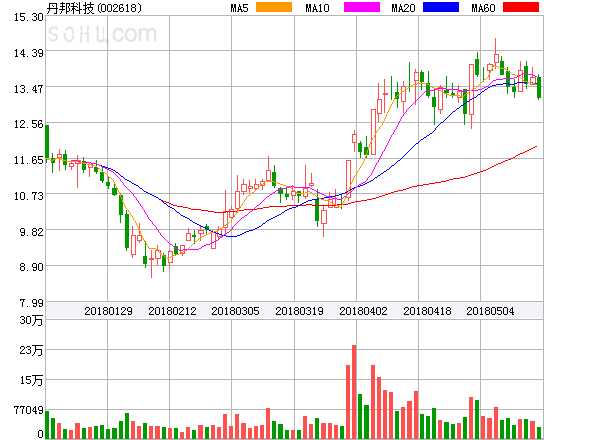Click the 8.90 price axis label
This screenshot has width=600, height=440.
point(31,267)
